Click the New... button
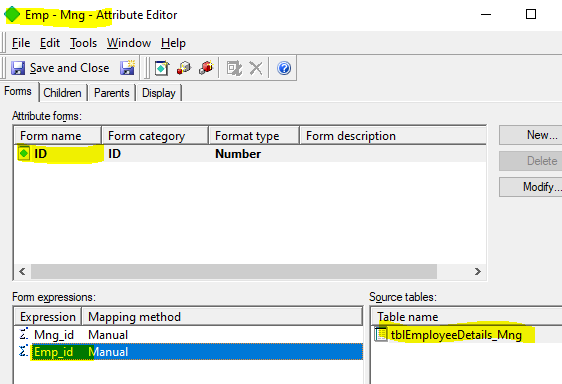The height and width of the screenshot is (384, 562). point(530,135)
